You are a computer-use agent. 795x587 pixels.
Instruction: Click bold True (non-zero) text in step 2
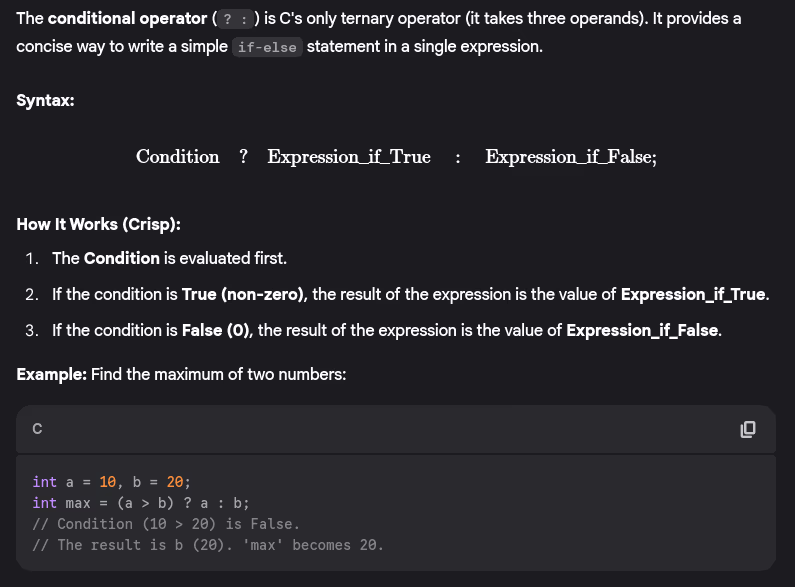tap(246, 294)
